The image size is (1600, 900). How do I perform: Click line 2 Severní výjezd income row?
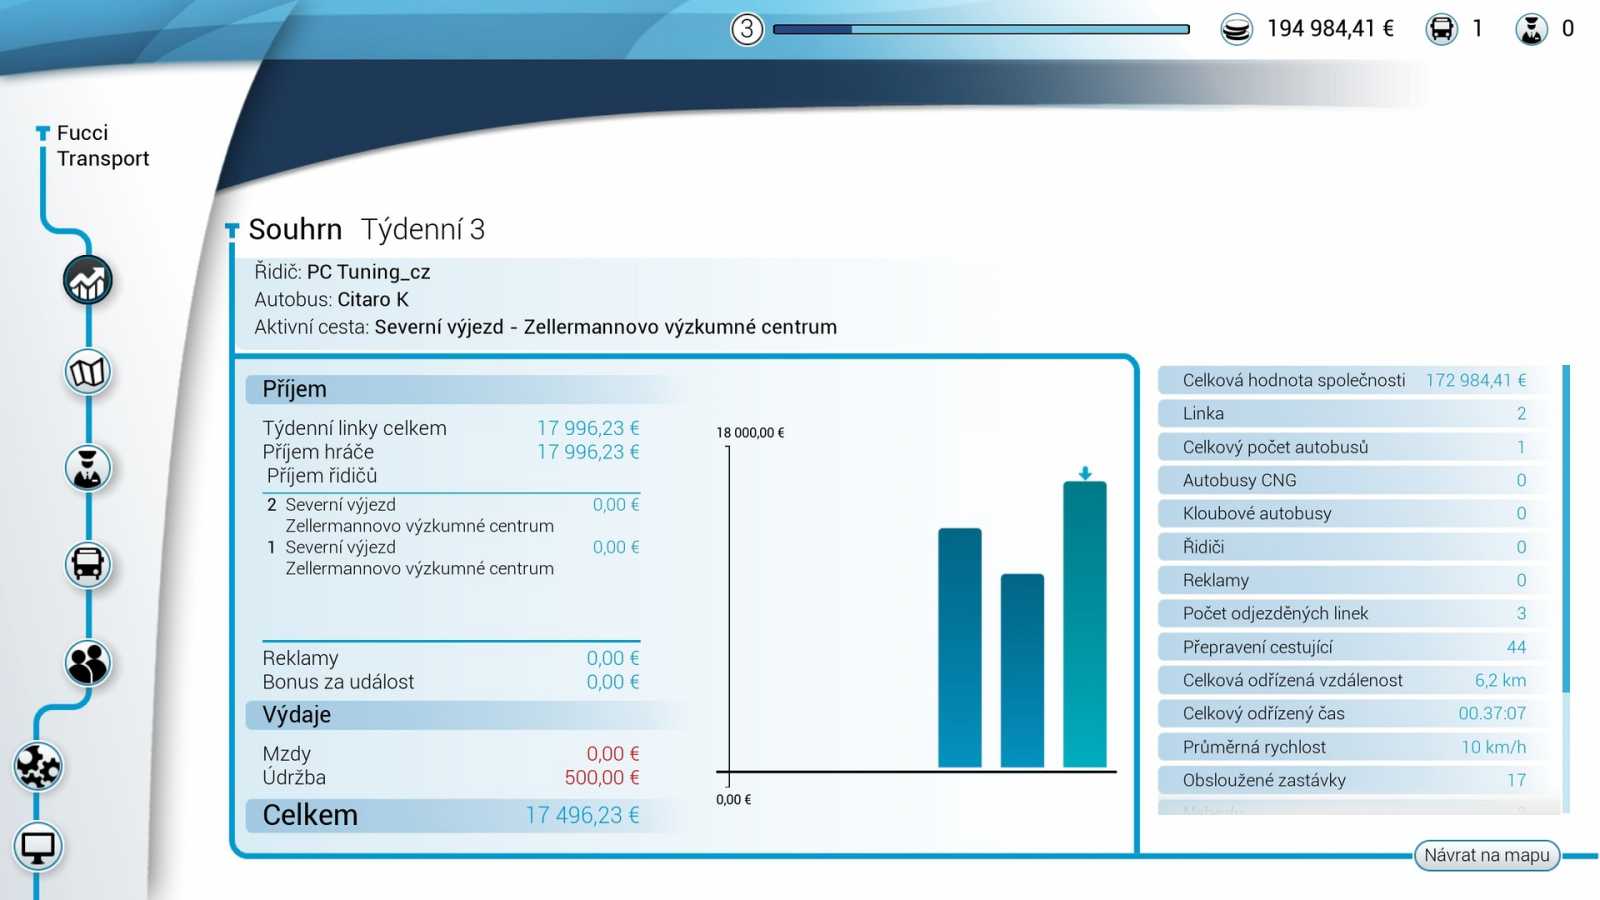[x=451, y=515]
